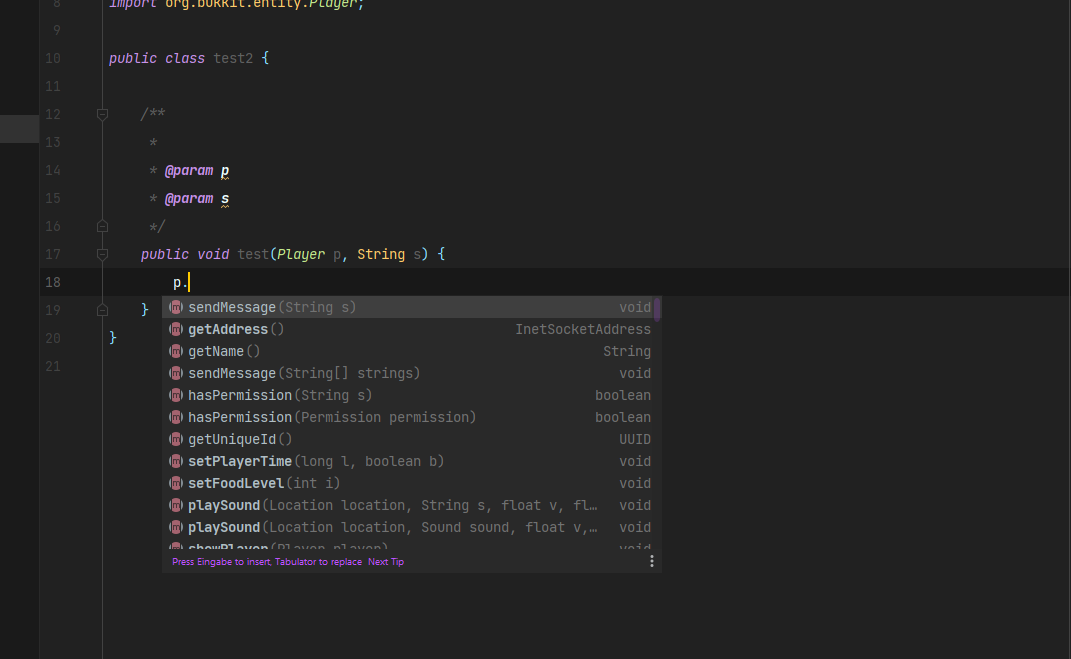The height and width of the screenshot is (659, 1071).
Task: Click method icon next to getName() suggestion
Action: click(176, 351)
